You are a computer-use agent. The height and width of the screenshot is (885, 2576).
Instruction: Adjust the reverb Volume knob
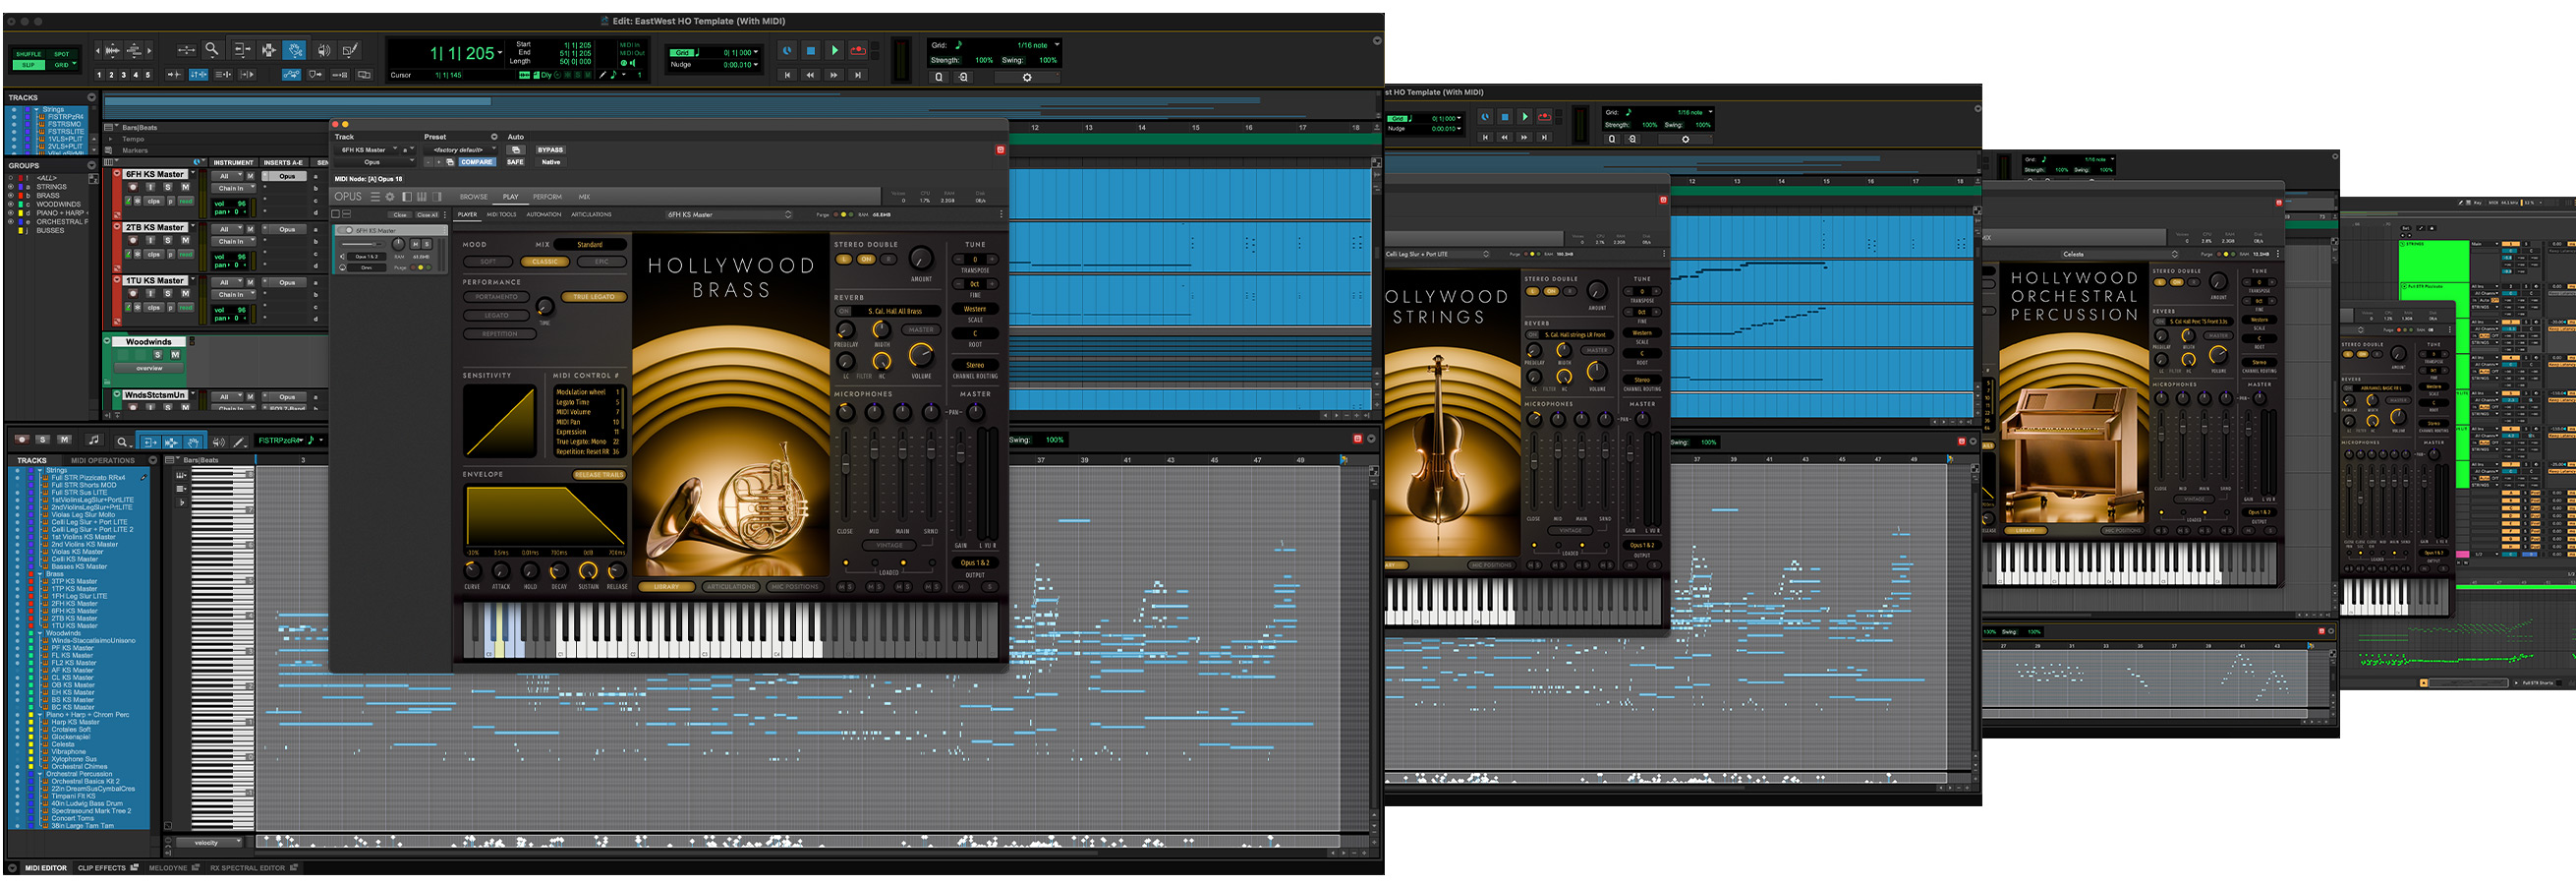pos(920,356)
